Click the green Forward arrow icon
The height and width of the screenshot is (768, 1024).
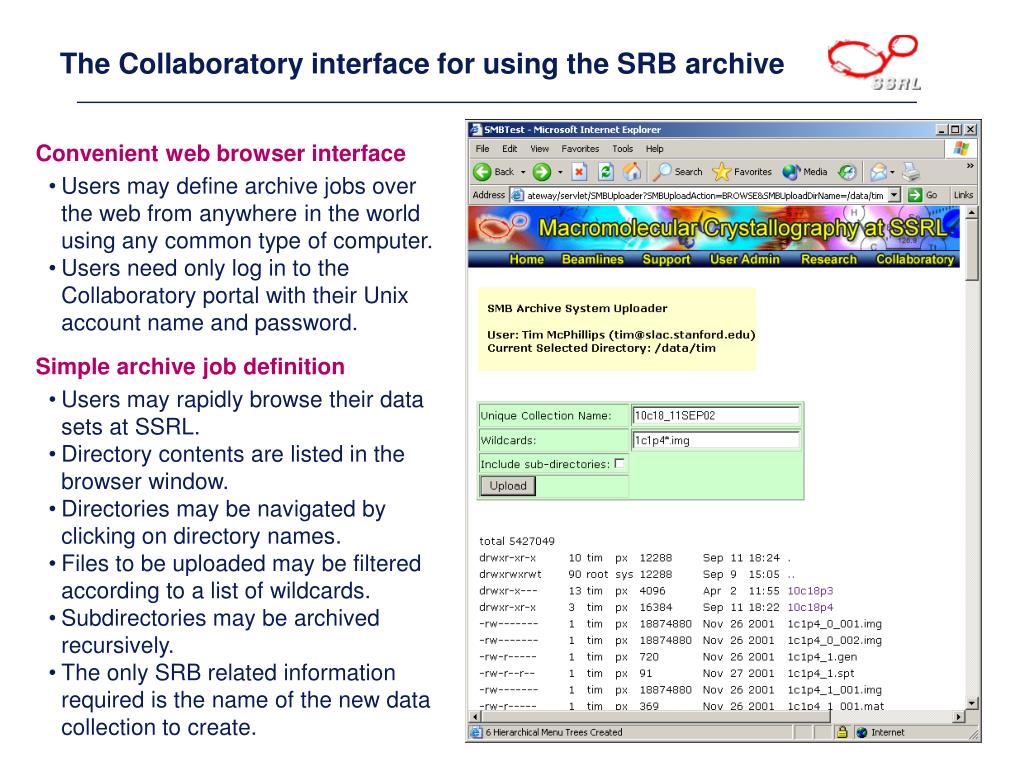click(541, 172)
